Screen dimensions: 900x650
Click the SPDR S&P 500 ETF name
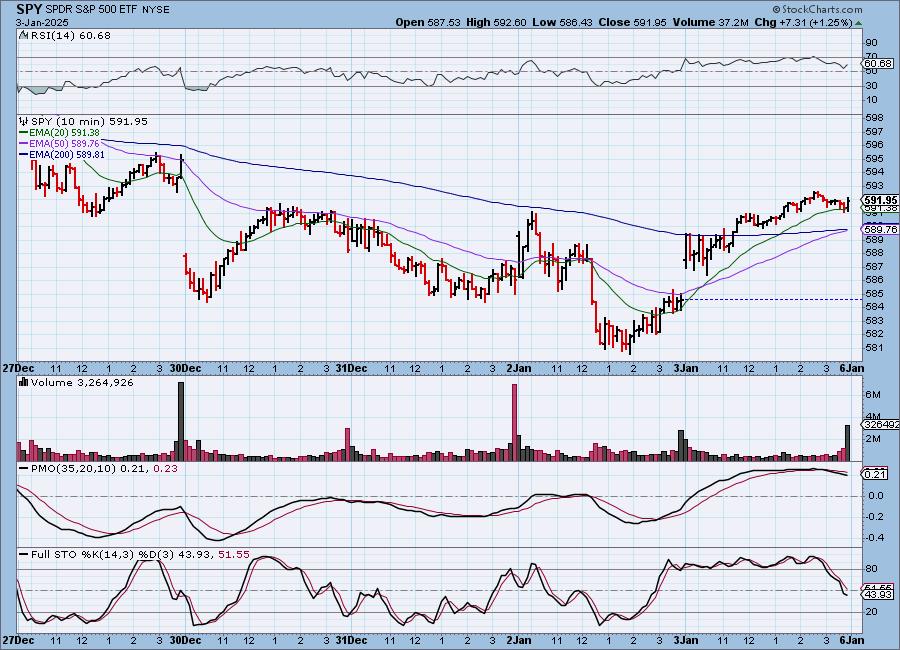(x=92, y=10)
